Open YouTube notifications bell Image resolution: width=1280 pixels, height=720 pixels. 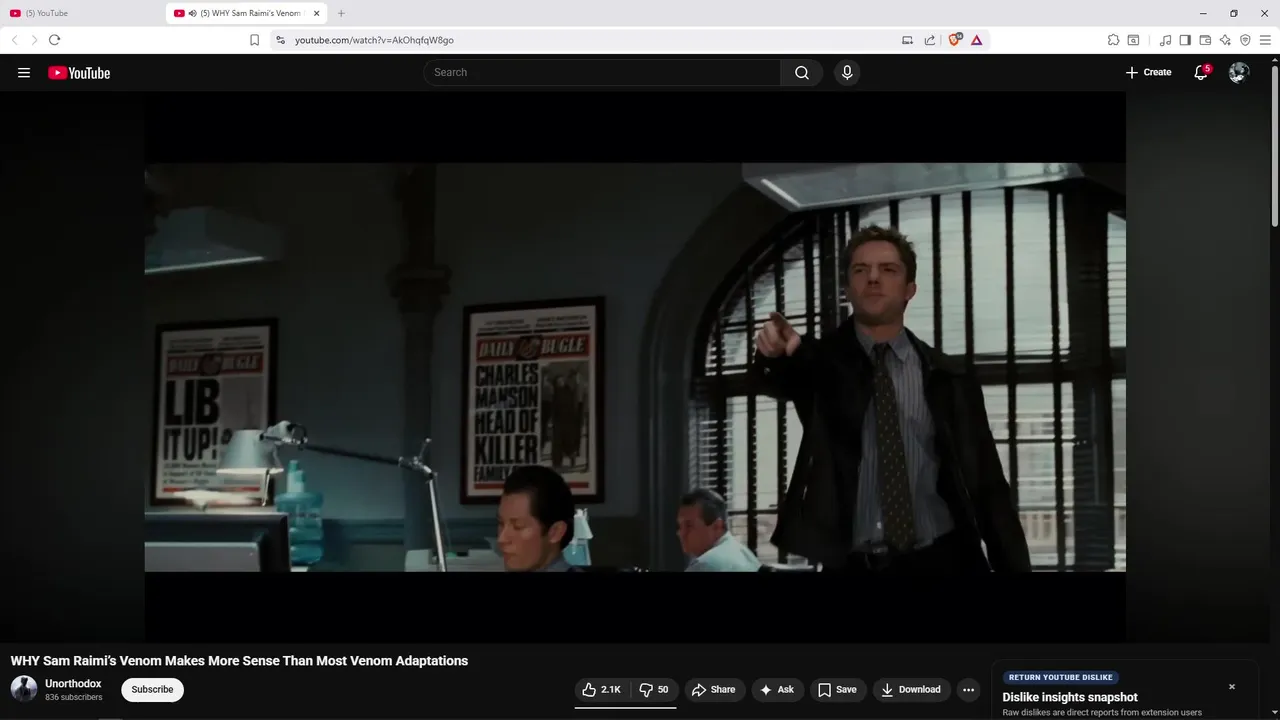(1201, 72)
